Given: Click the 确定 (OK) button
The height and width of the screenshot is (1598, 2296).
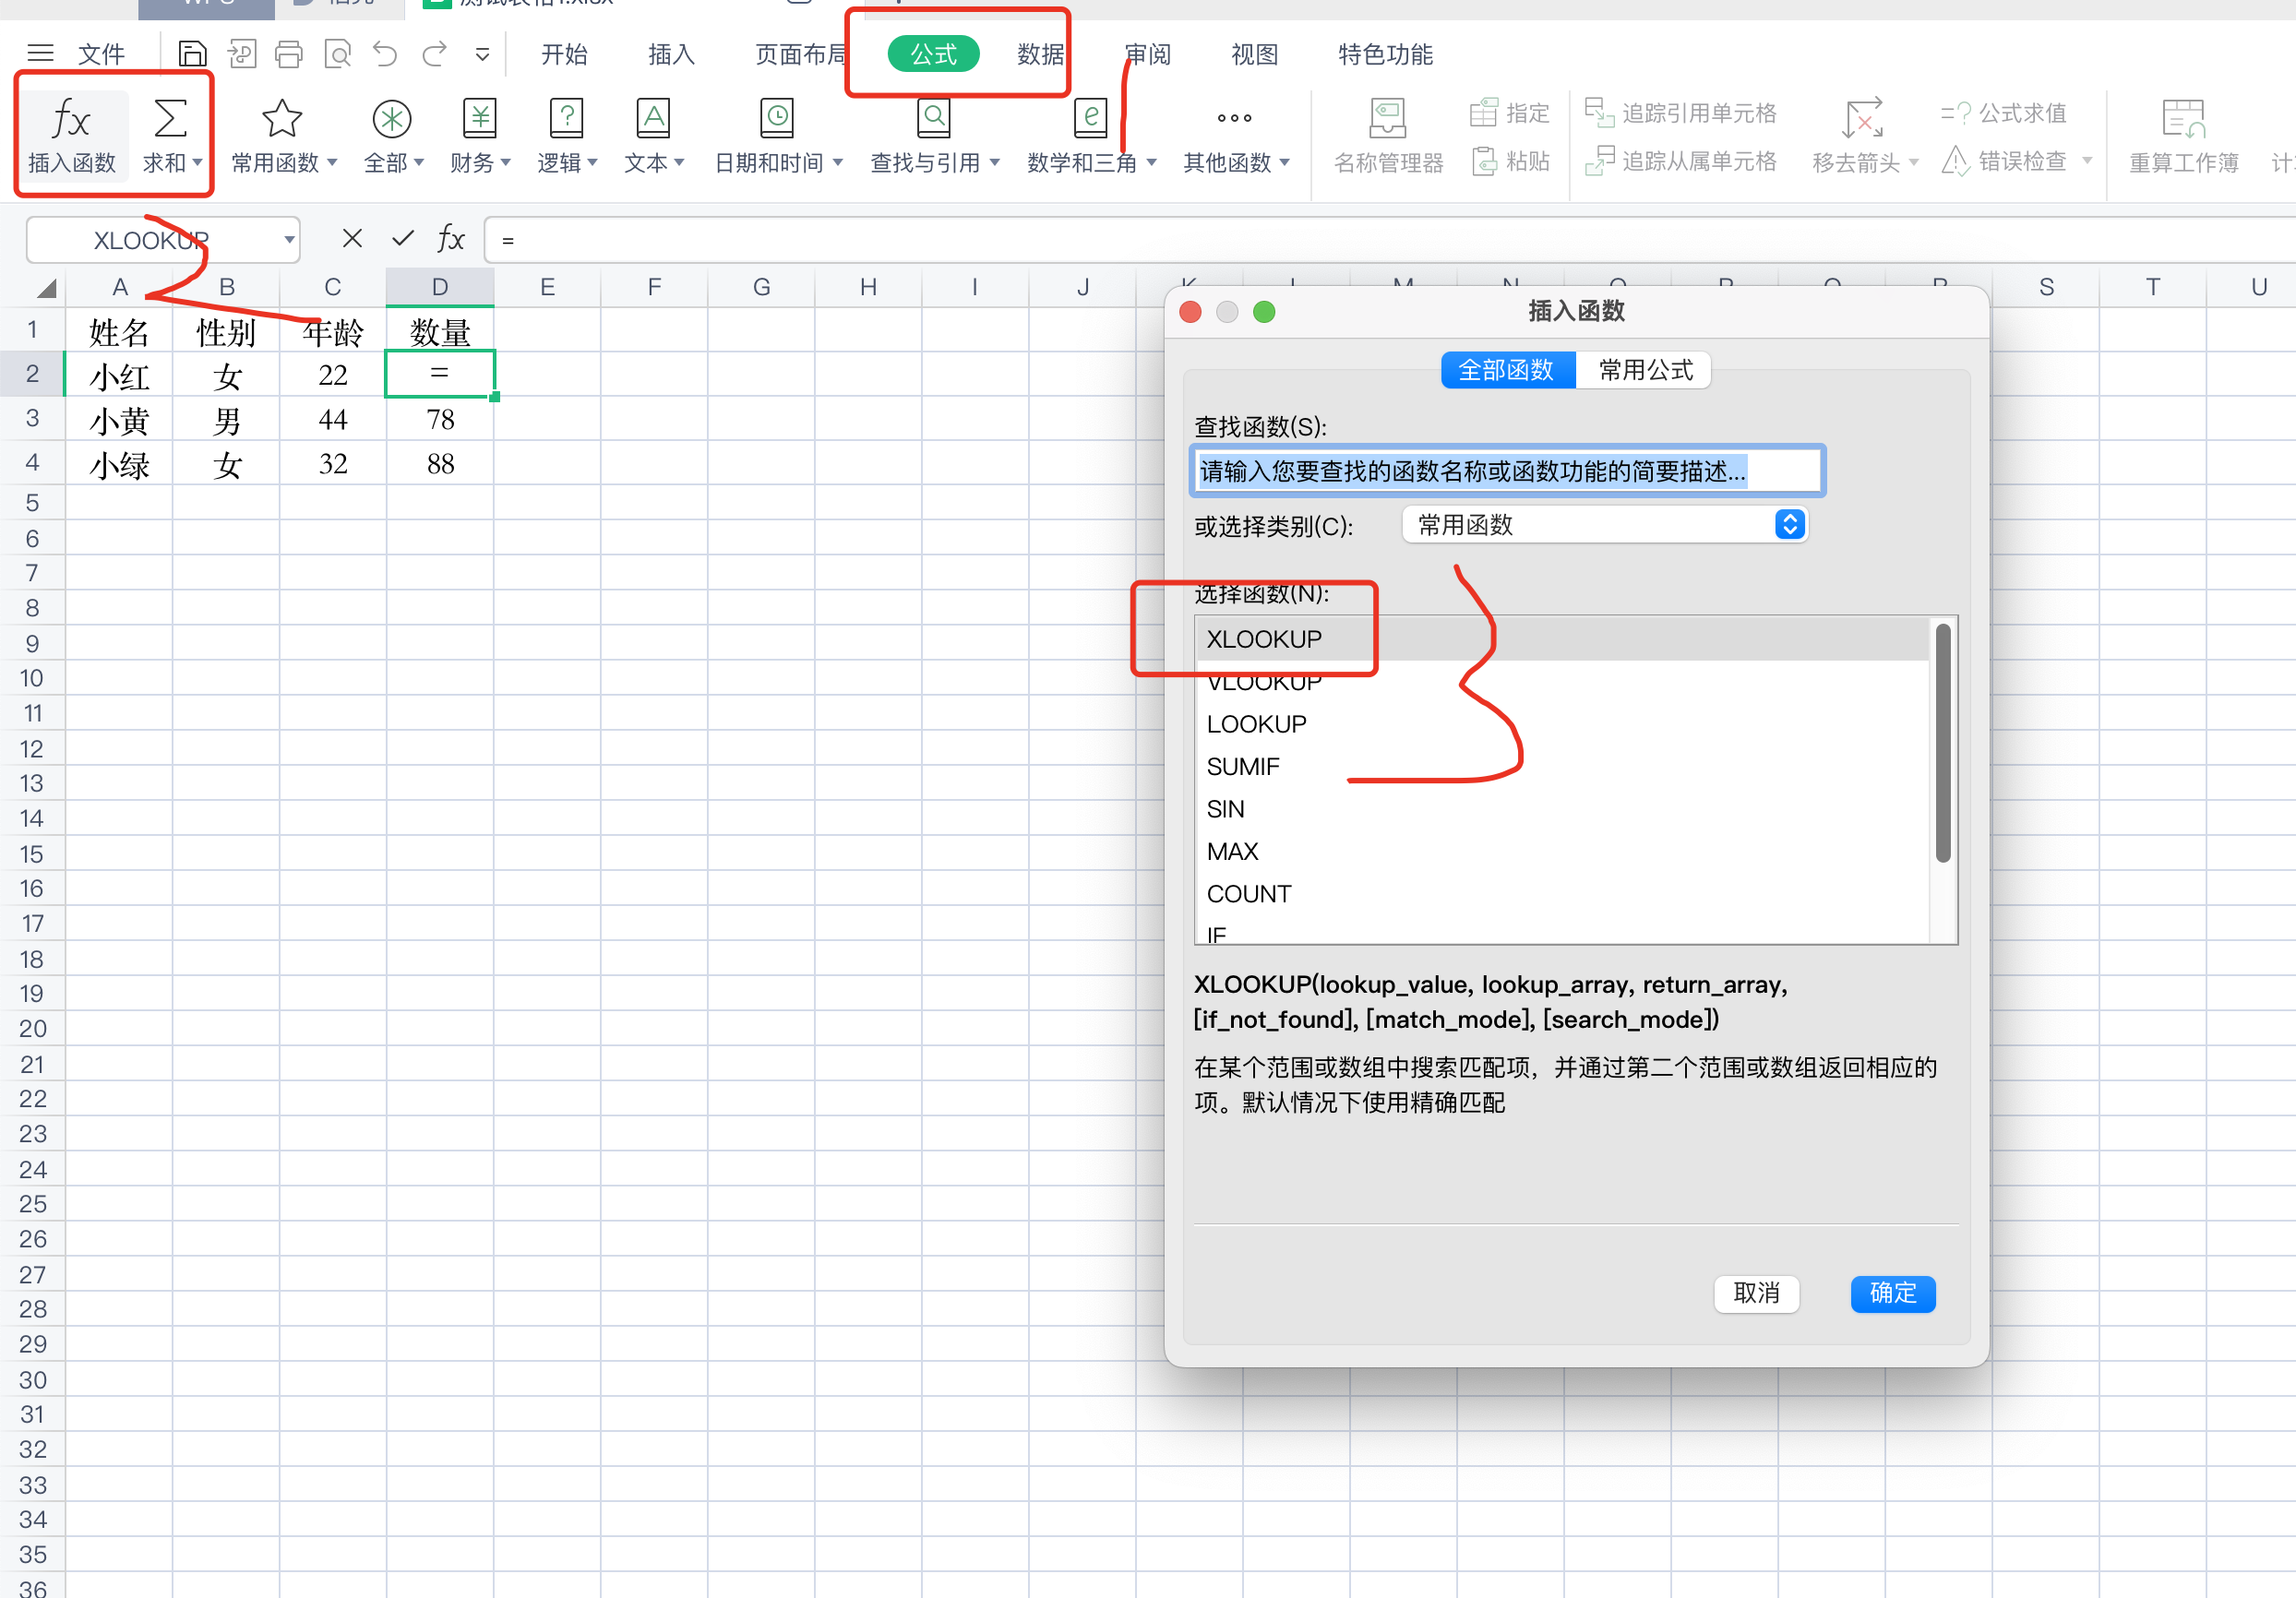Looking at the screenshot, I should click(x=1893, y=1293).
